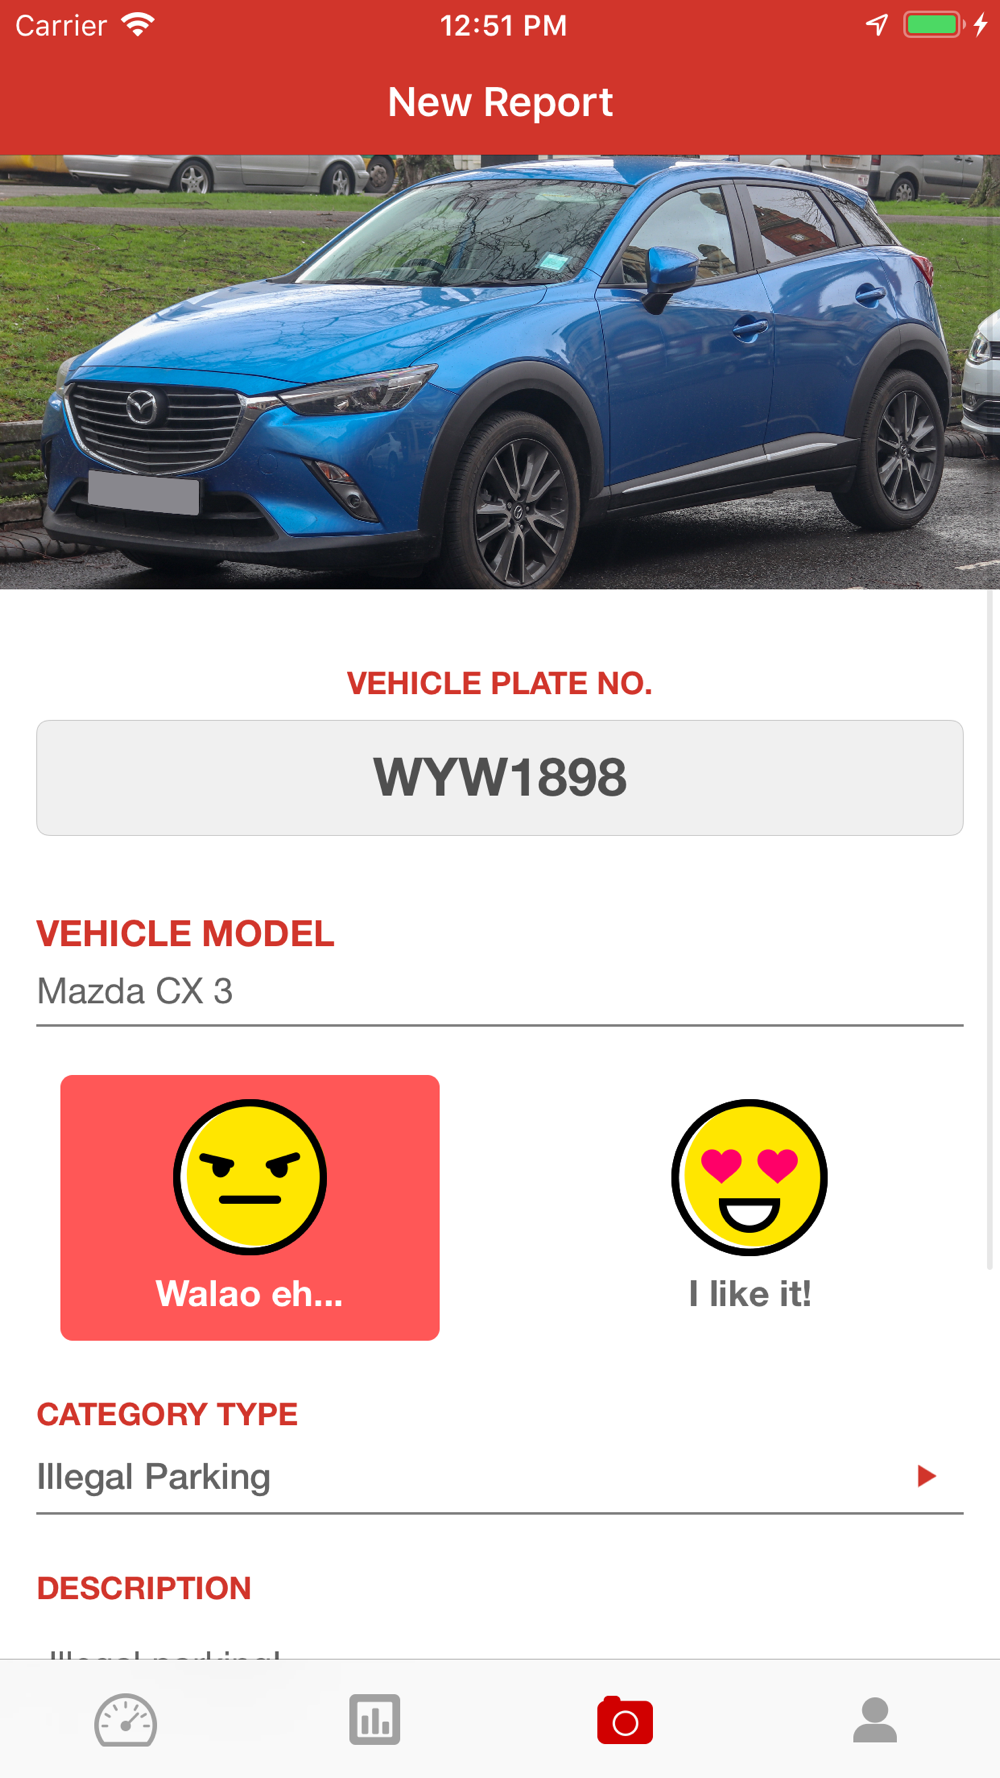This screenshot has height=1778, width=1000.
Task: Open the dashboard speedometer tab
Action: 125,1720
